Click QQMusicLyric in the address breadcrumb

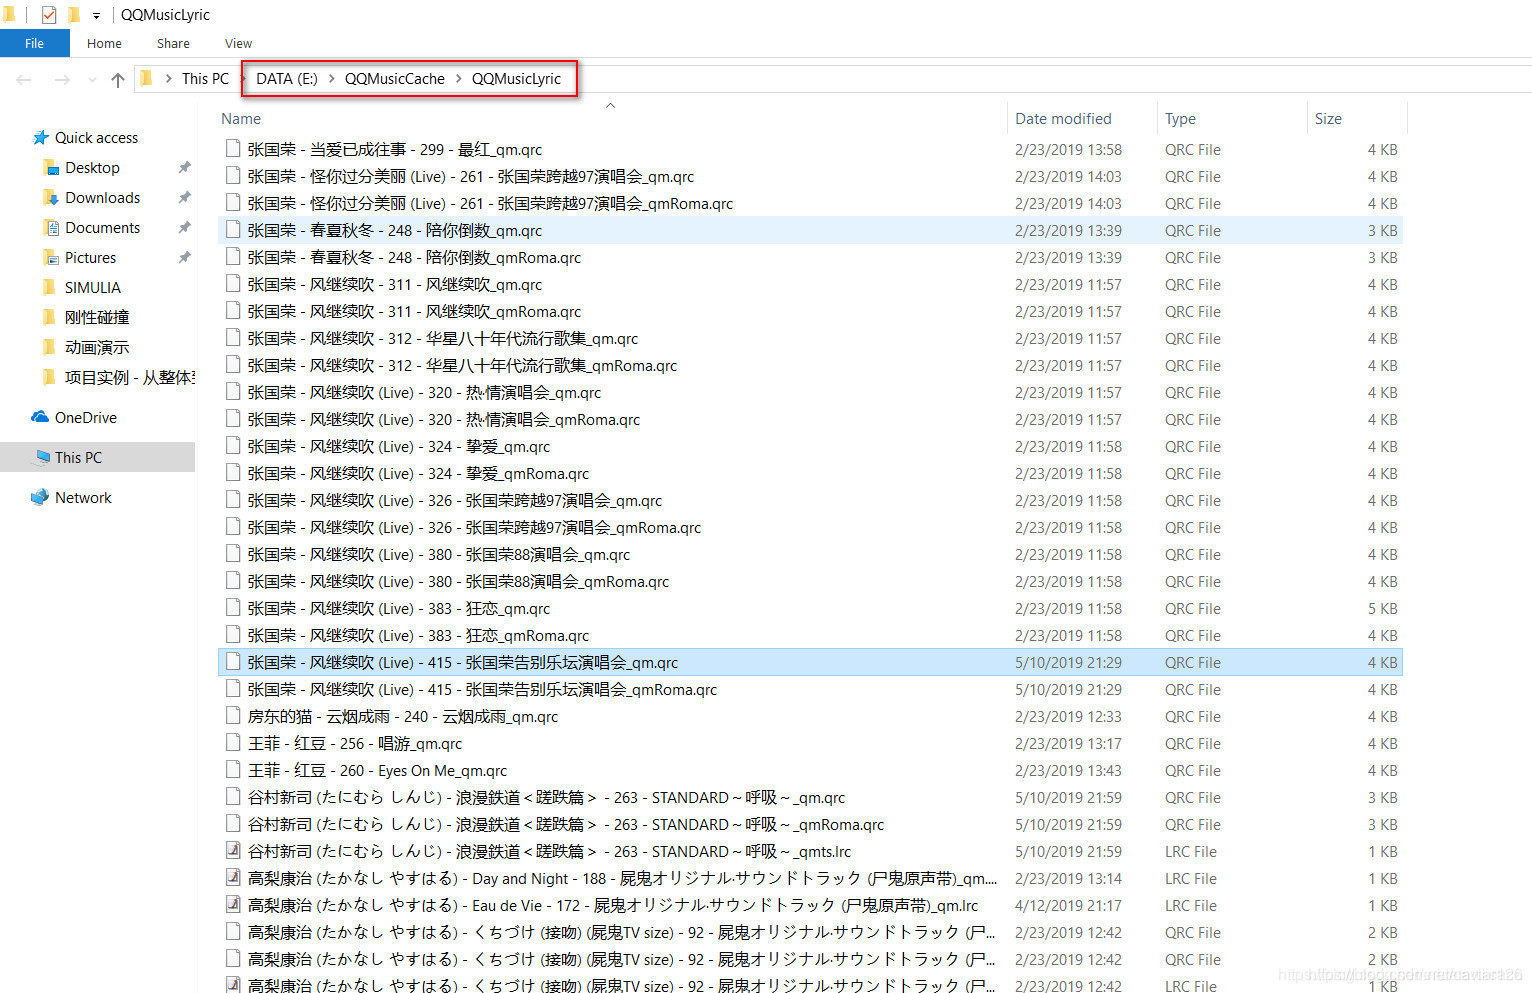coord(516,78)
